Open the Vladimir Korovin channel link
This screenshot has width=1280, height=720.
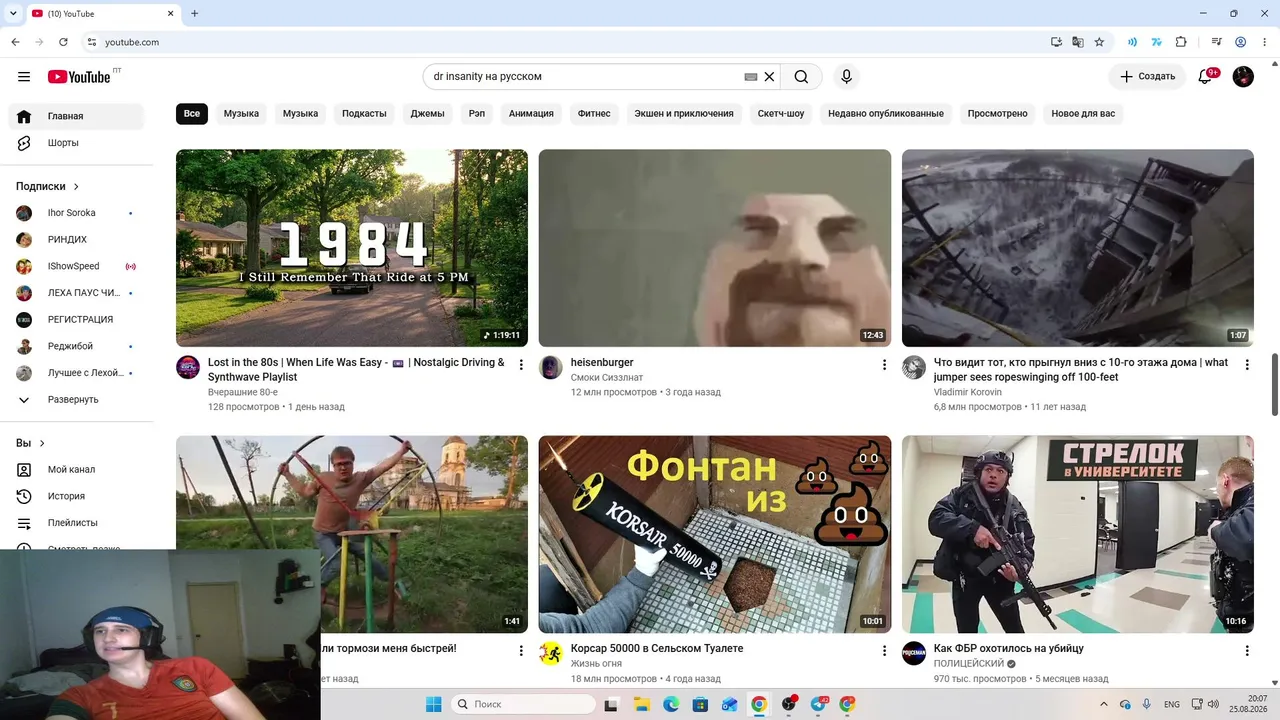coord(968,393)
